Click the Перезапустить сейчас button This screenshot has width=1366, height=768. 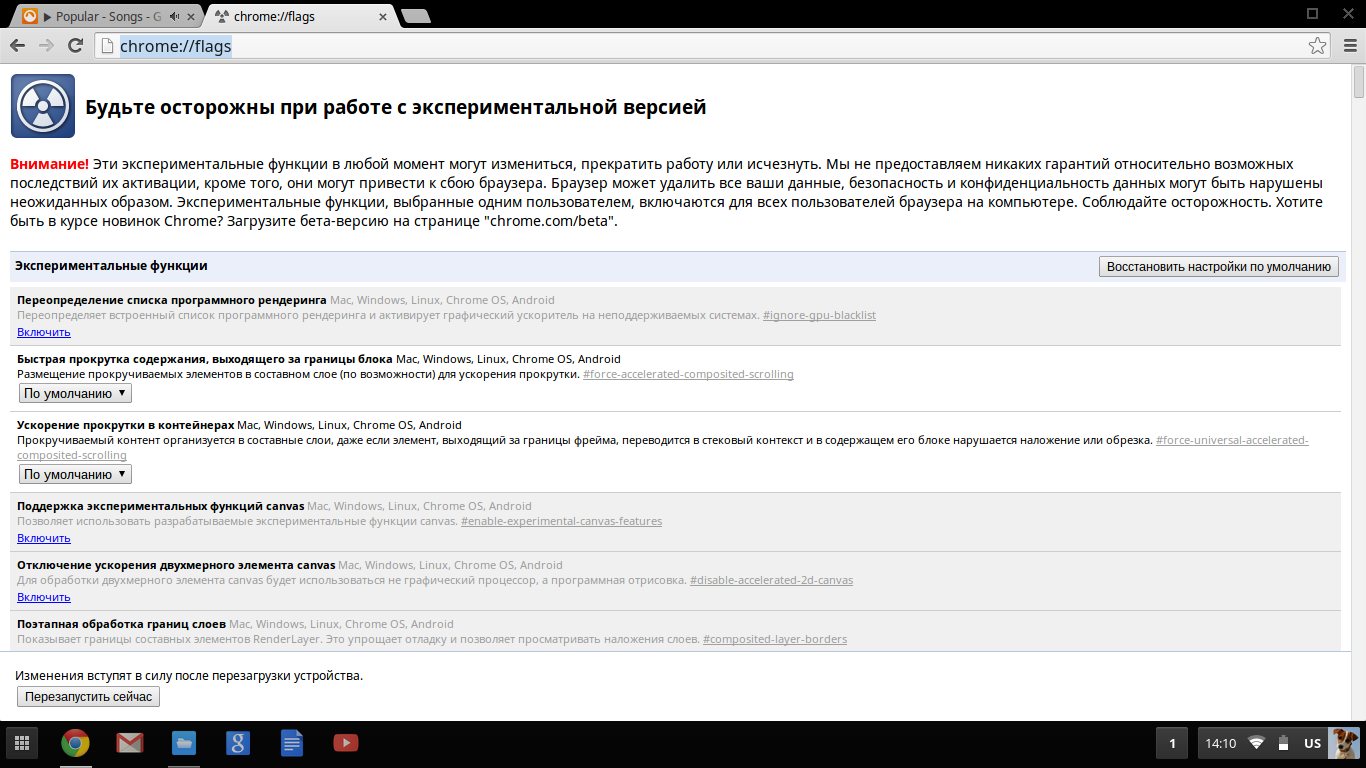coord(88,697)
